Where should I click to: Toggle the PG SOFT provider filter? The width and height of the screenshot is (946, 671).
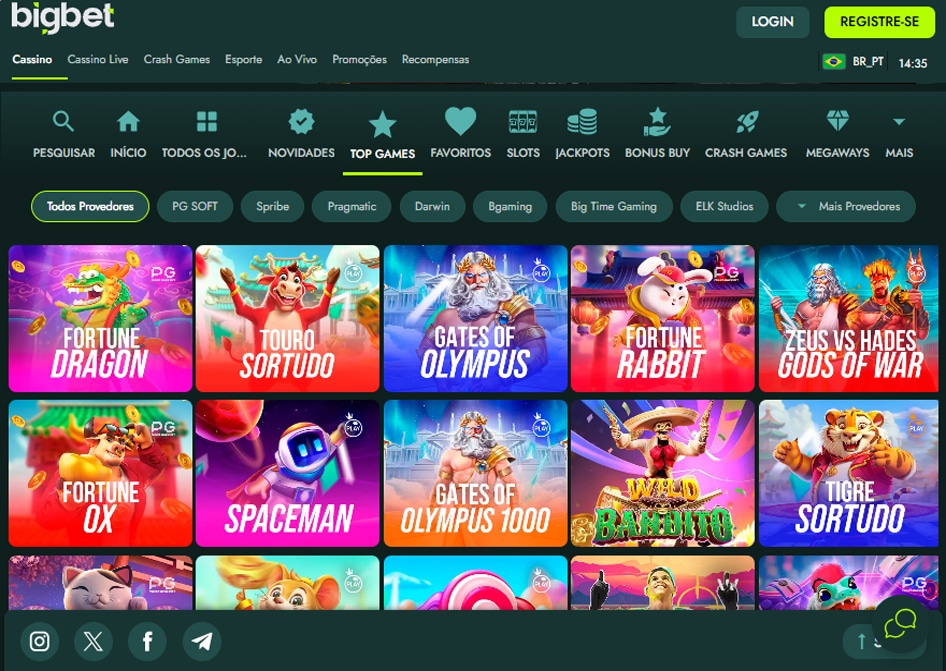(x=194, y=206)
